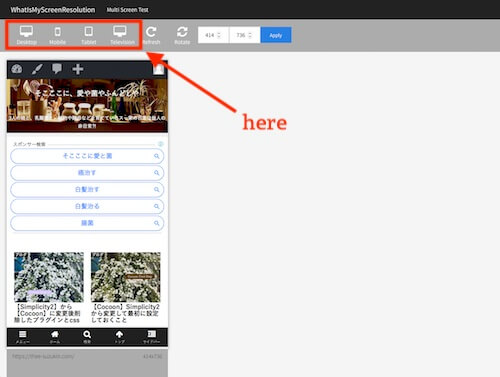Click the width field stepper arrows
Image resolution: width=500 pixels, height=377 pixels.
[x=219, y=35]
